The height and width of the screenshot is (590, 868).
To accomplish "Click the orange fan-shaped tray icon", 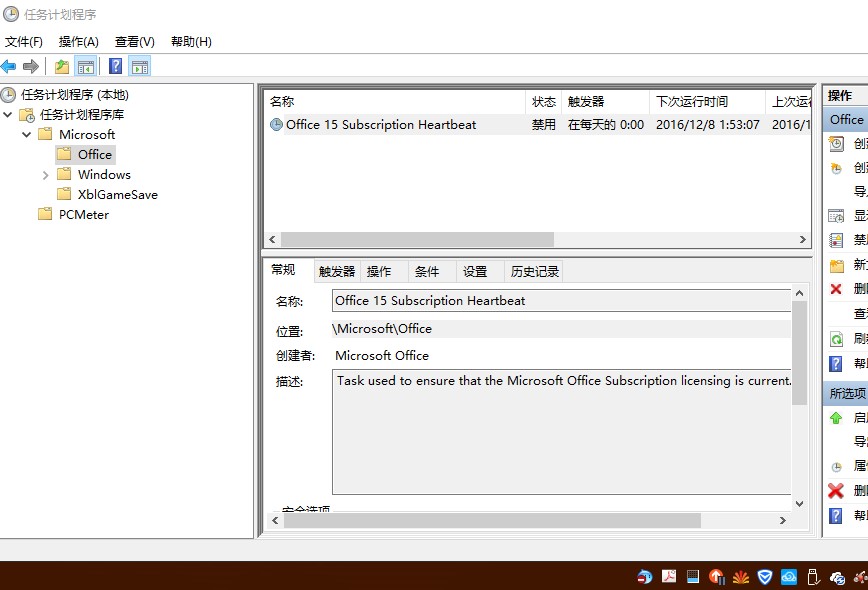I will coord(741,577).
